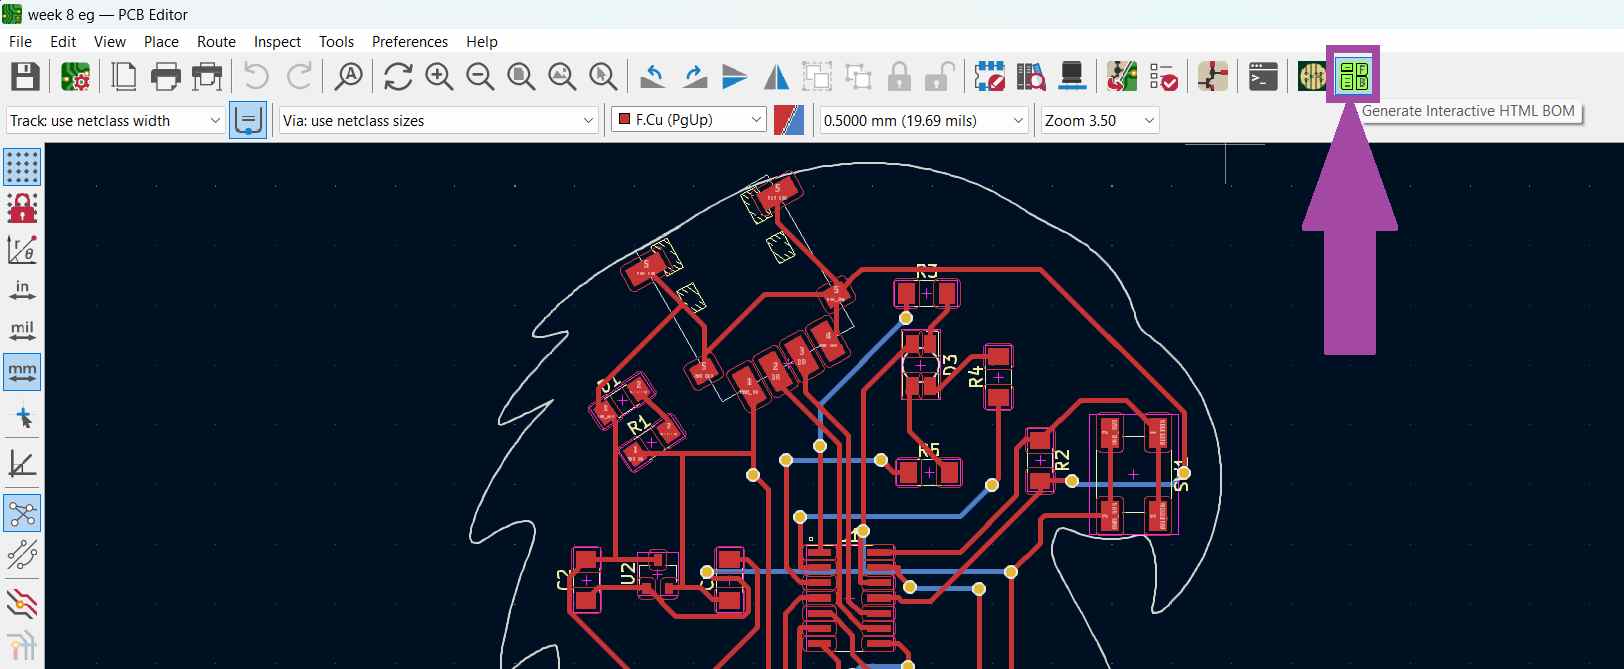Viewport: 1624px width, 669px height.
Task: Open Board Setup icon
Action: click(x=75, y=76)
